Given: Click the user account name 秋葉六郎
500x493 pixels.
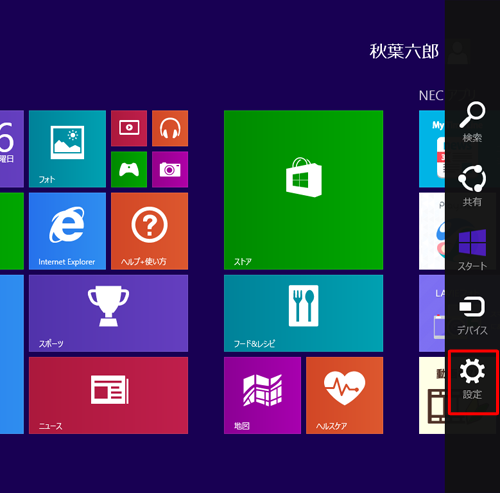Looking at the screenshot, I should [x=404, y=52].
